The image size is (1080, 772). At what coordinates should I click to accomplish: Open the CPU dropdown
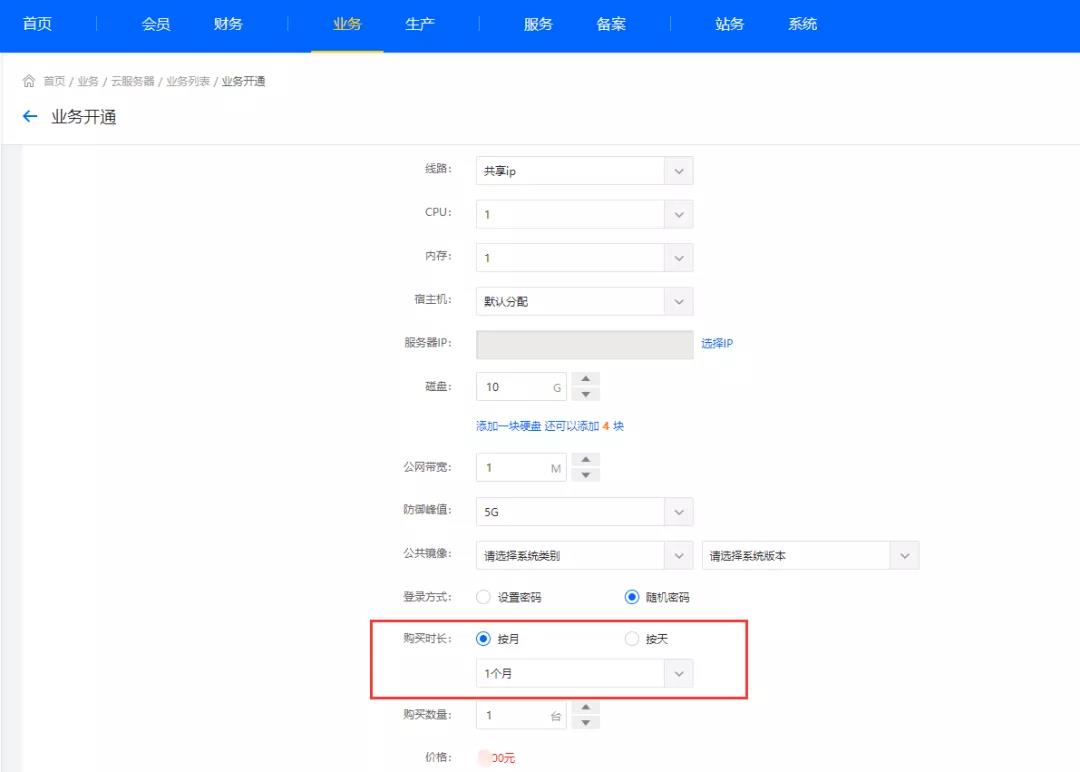(584, 214)
